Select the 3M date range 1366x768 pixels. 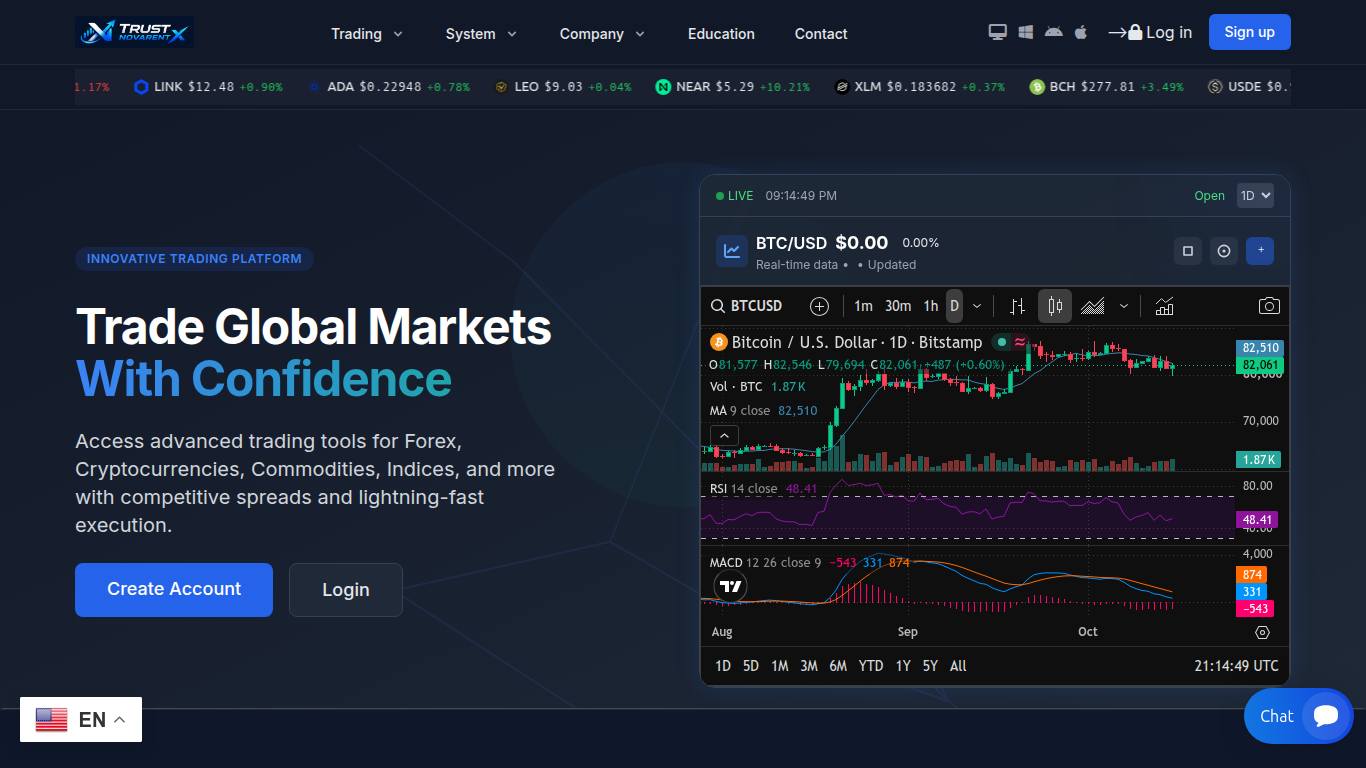(809, 666)
